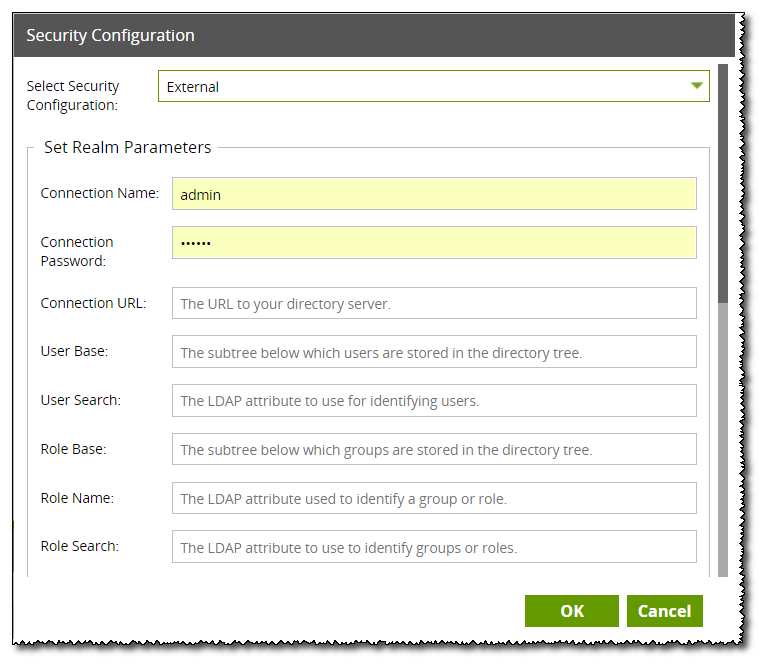Focus the Role Base text field
Screen dimensions: 764x664
[434, 449]
